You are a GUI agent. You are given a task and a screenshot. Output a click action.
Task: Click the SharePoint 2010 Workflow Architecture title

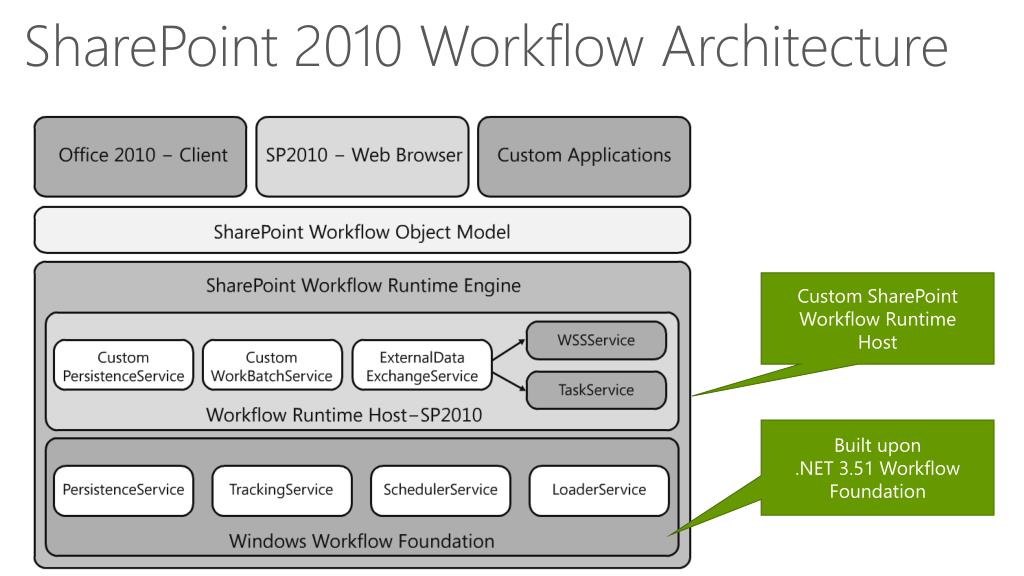click(487, 47)
